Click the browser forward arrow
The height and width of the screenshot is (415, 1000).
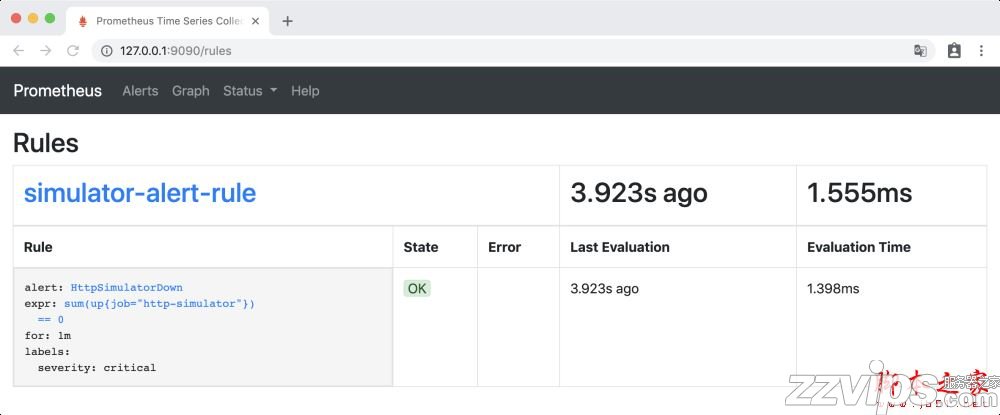tap(45, 50)
